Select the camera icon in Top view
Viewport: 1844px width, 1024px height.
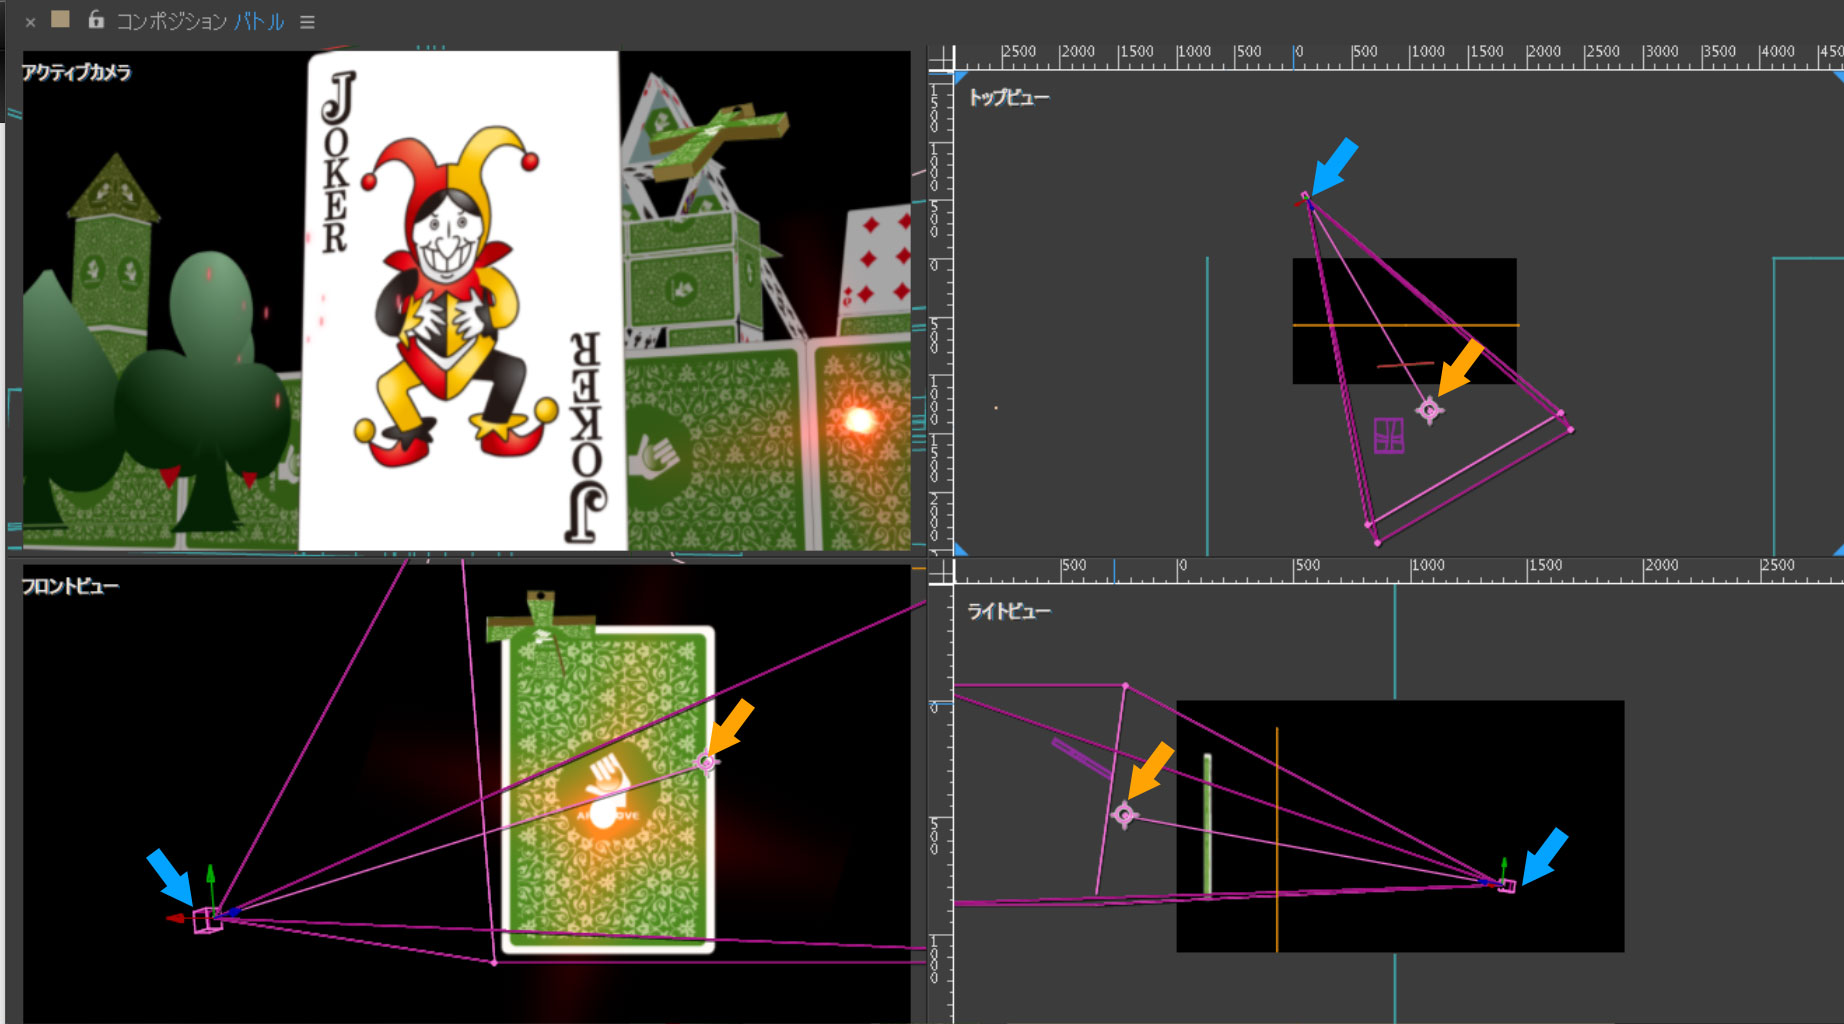1305,198
